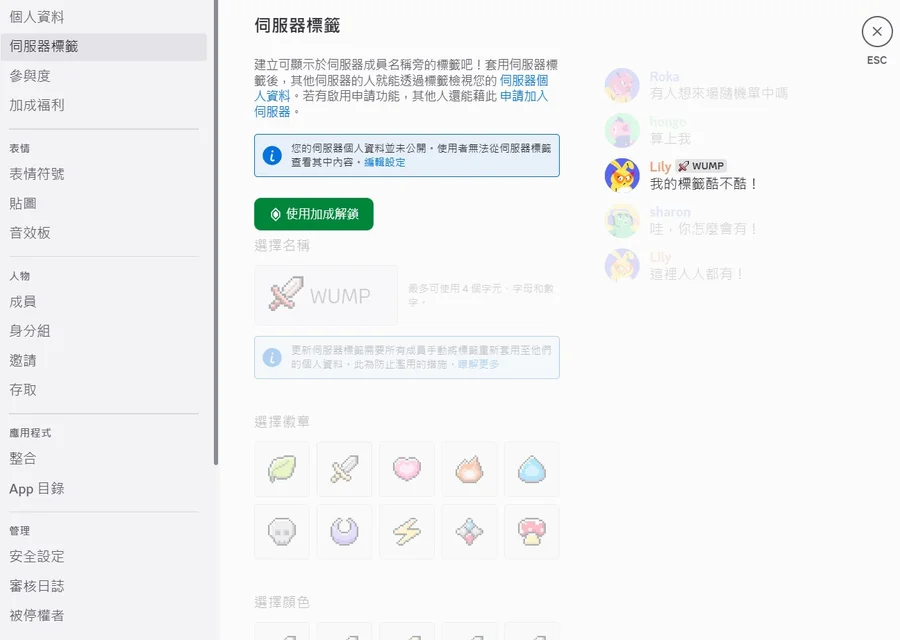Go to 成員 page
The image size is (900, 640).
(x=104, y=301)
